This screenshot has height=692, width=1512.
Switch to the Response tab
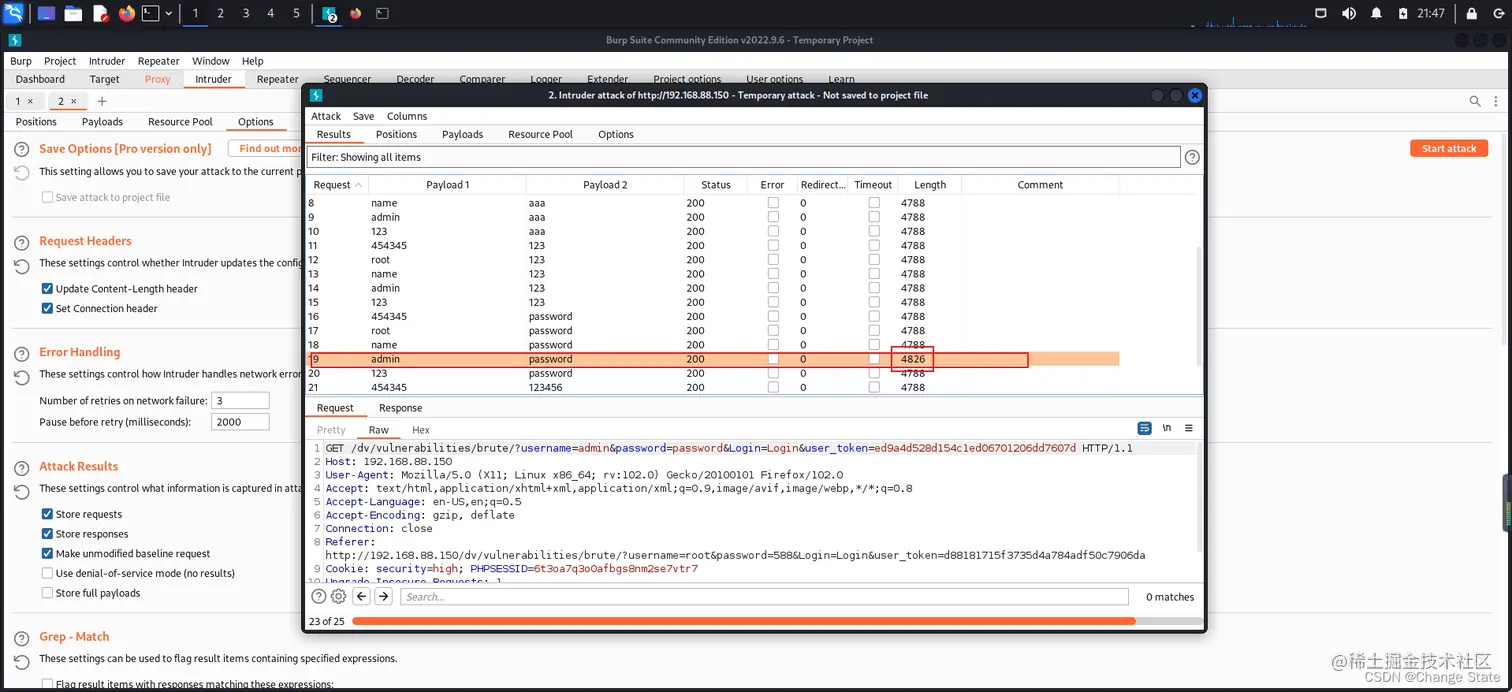(400, 408)
